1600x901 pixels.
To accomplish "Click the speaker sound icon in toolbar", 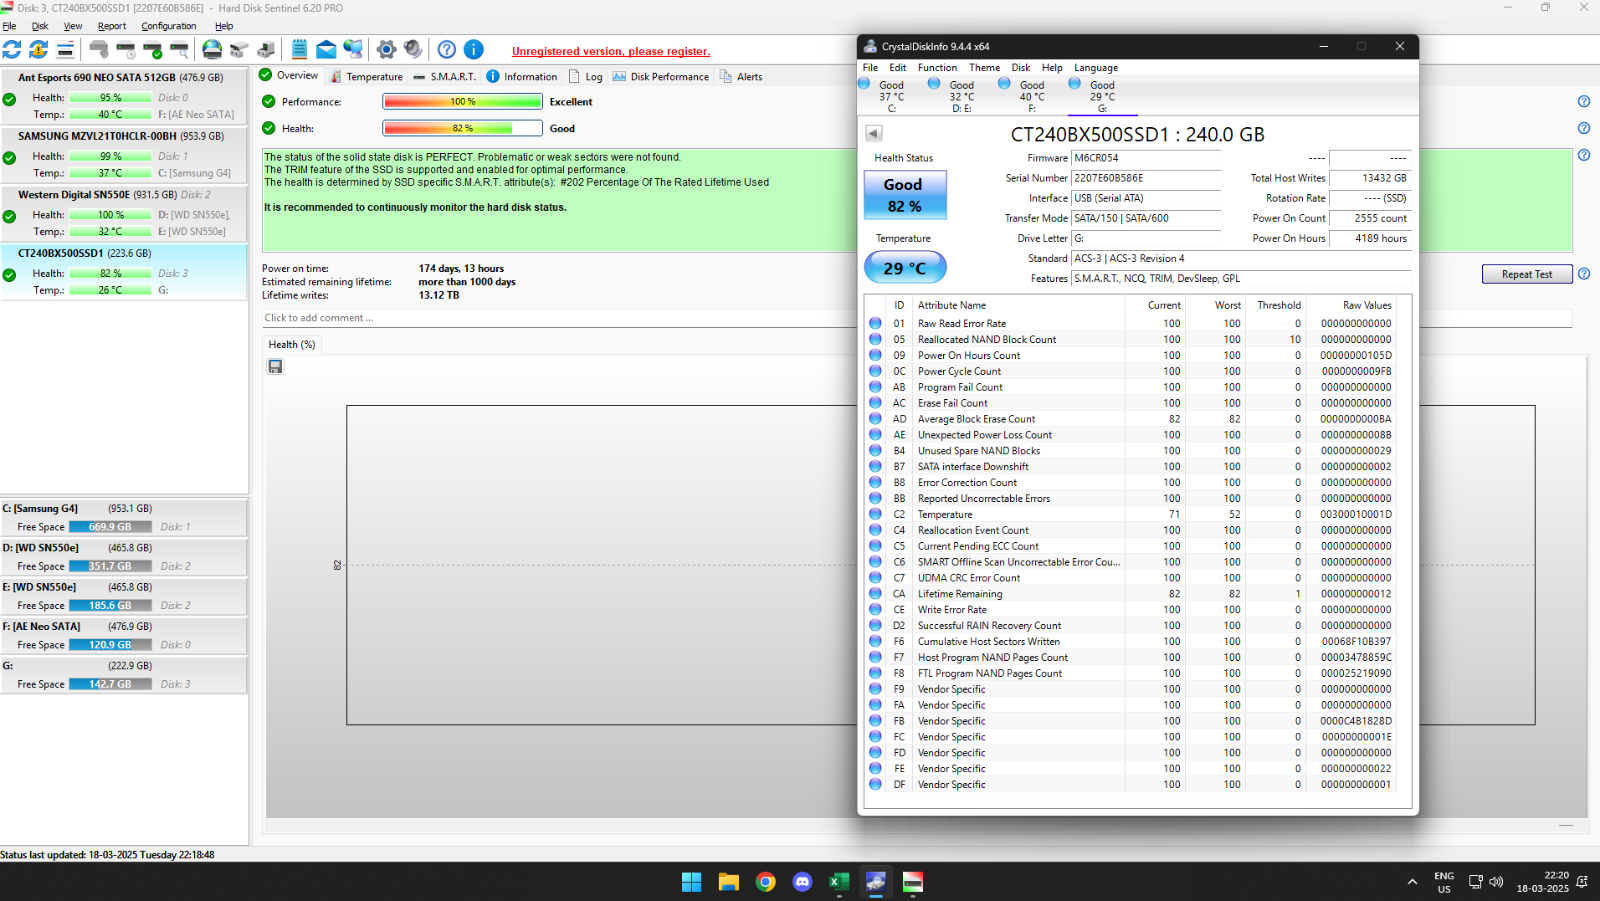I will [x=413, y=49].
